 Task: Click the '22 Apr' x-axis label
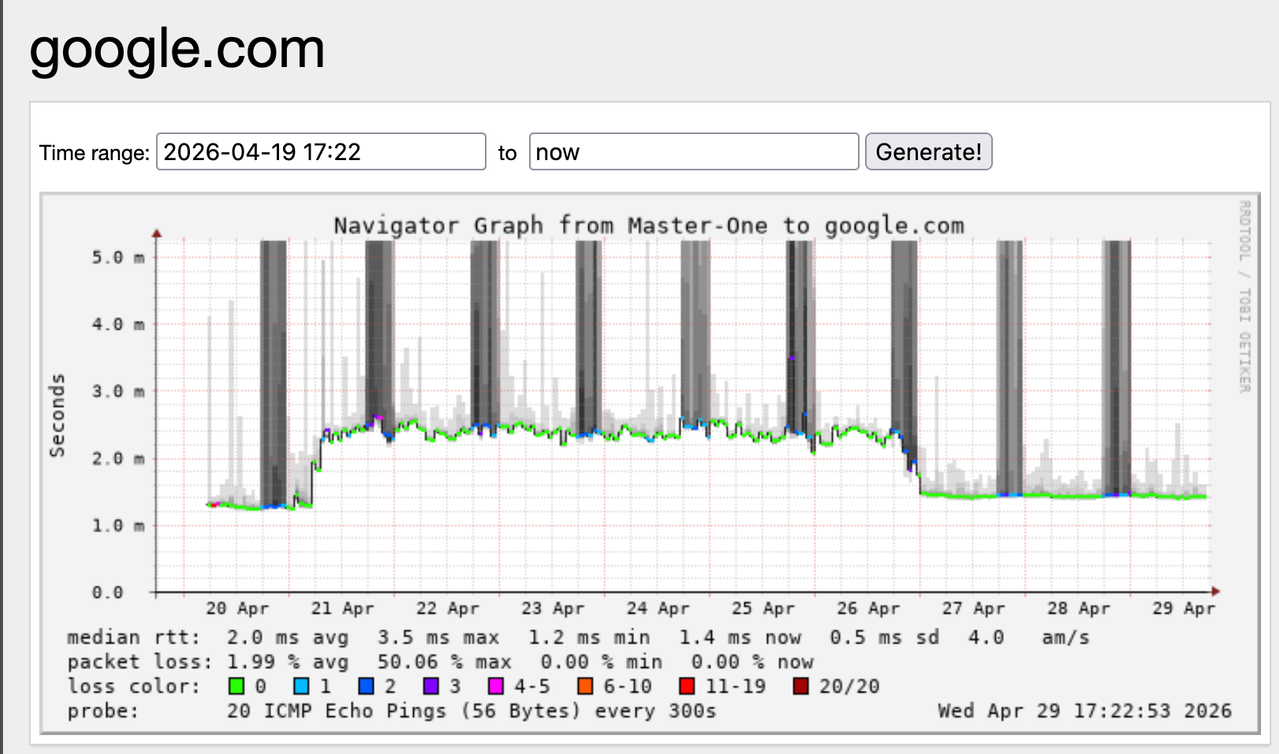[x=450, y=608]
